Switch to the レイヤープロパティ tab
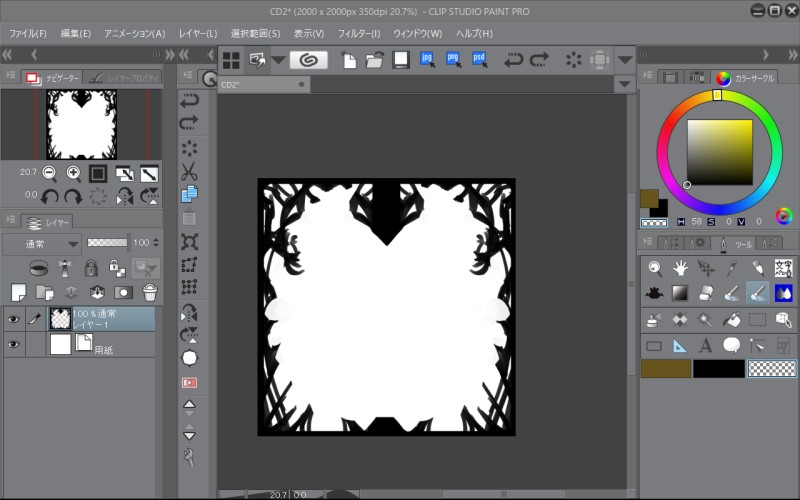800x500 pixels. click(x=122, y=77)
